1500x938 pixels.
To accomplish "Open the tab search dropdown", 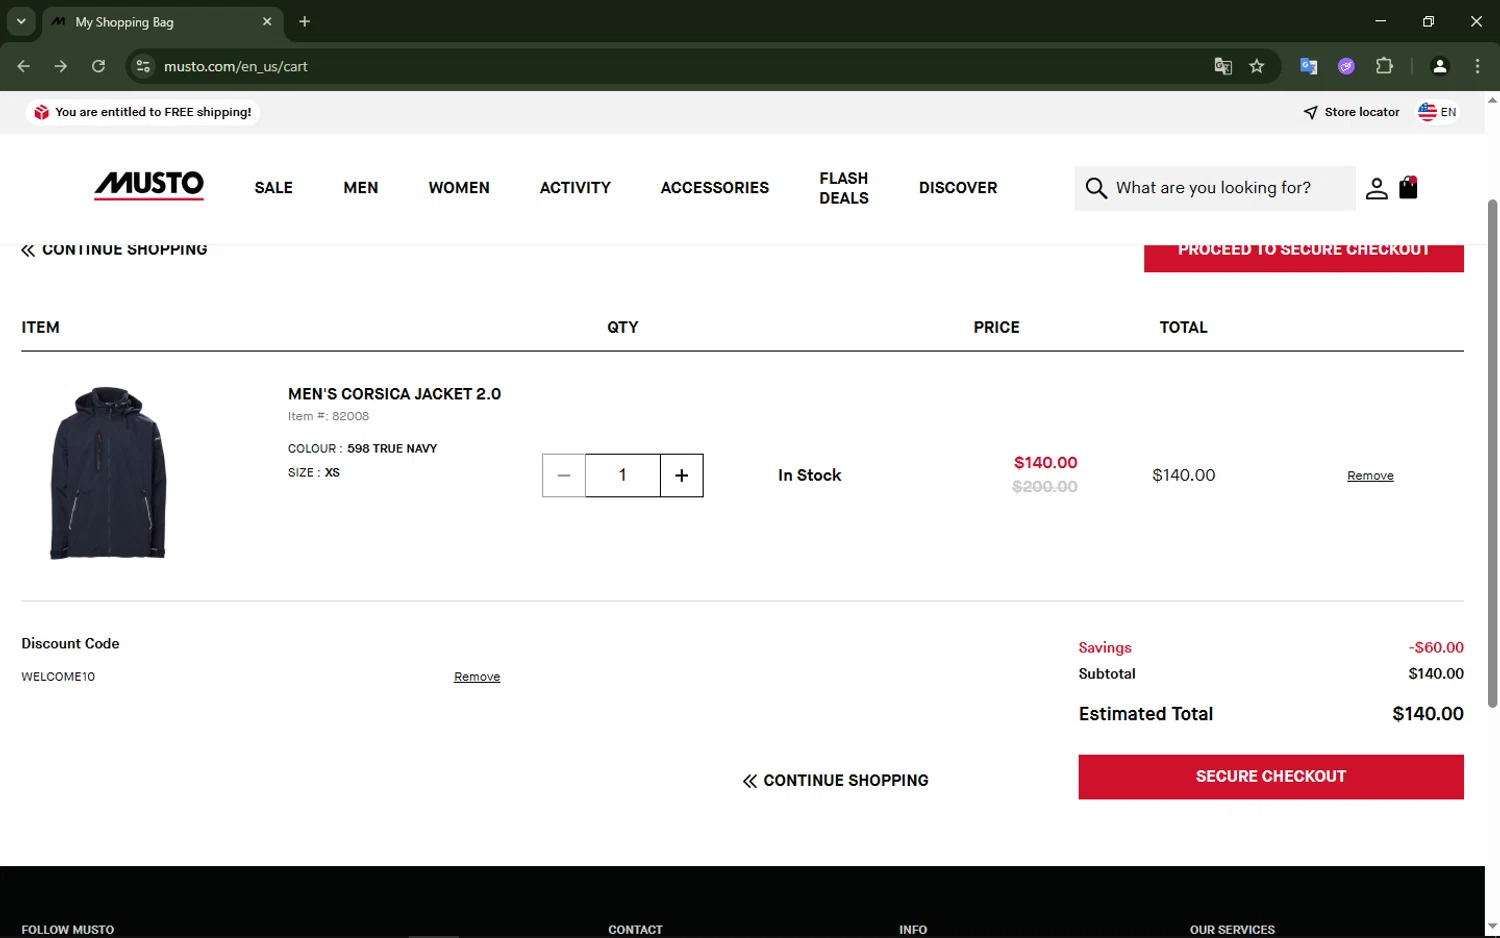I will pyautogui.click(x=21, y=21).
